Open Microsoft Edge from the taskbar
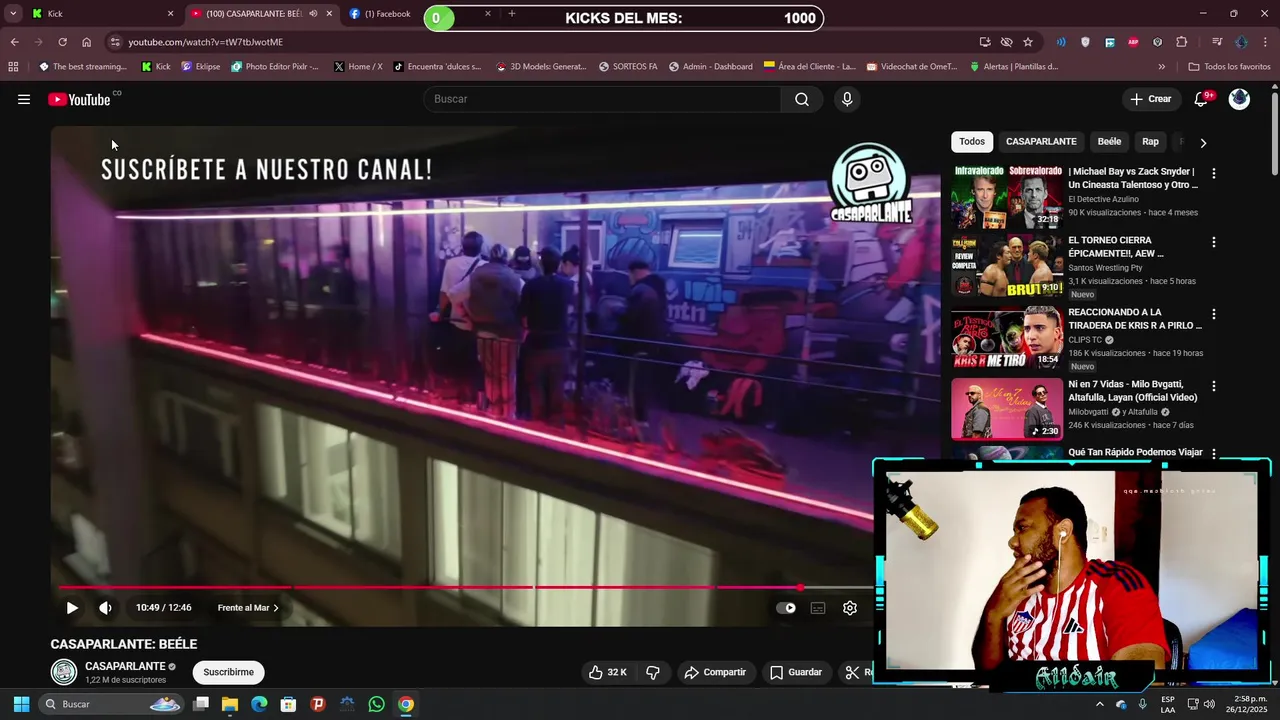Image resolution: width=1280 pixels, height=720 pixels. pyautogui.click(x=259, y=704)
